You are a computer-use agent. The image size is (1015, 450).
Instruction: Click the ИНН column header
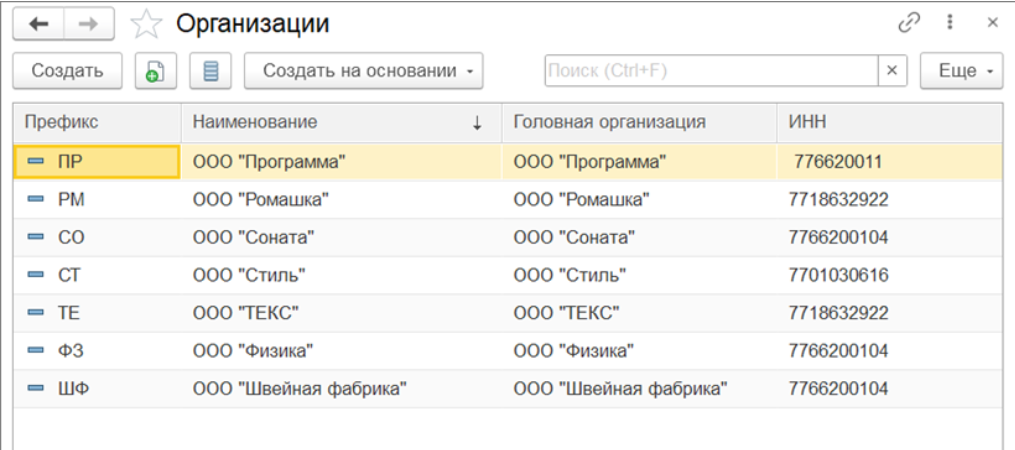coord(889,122)
